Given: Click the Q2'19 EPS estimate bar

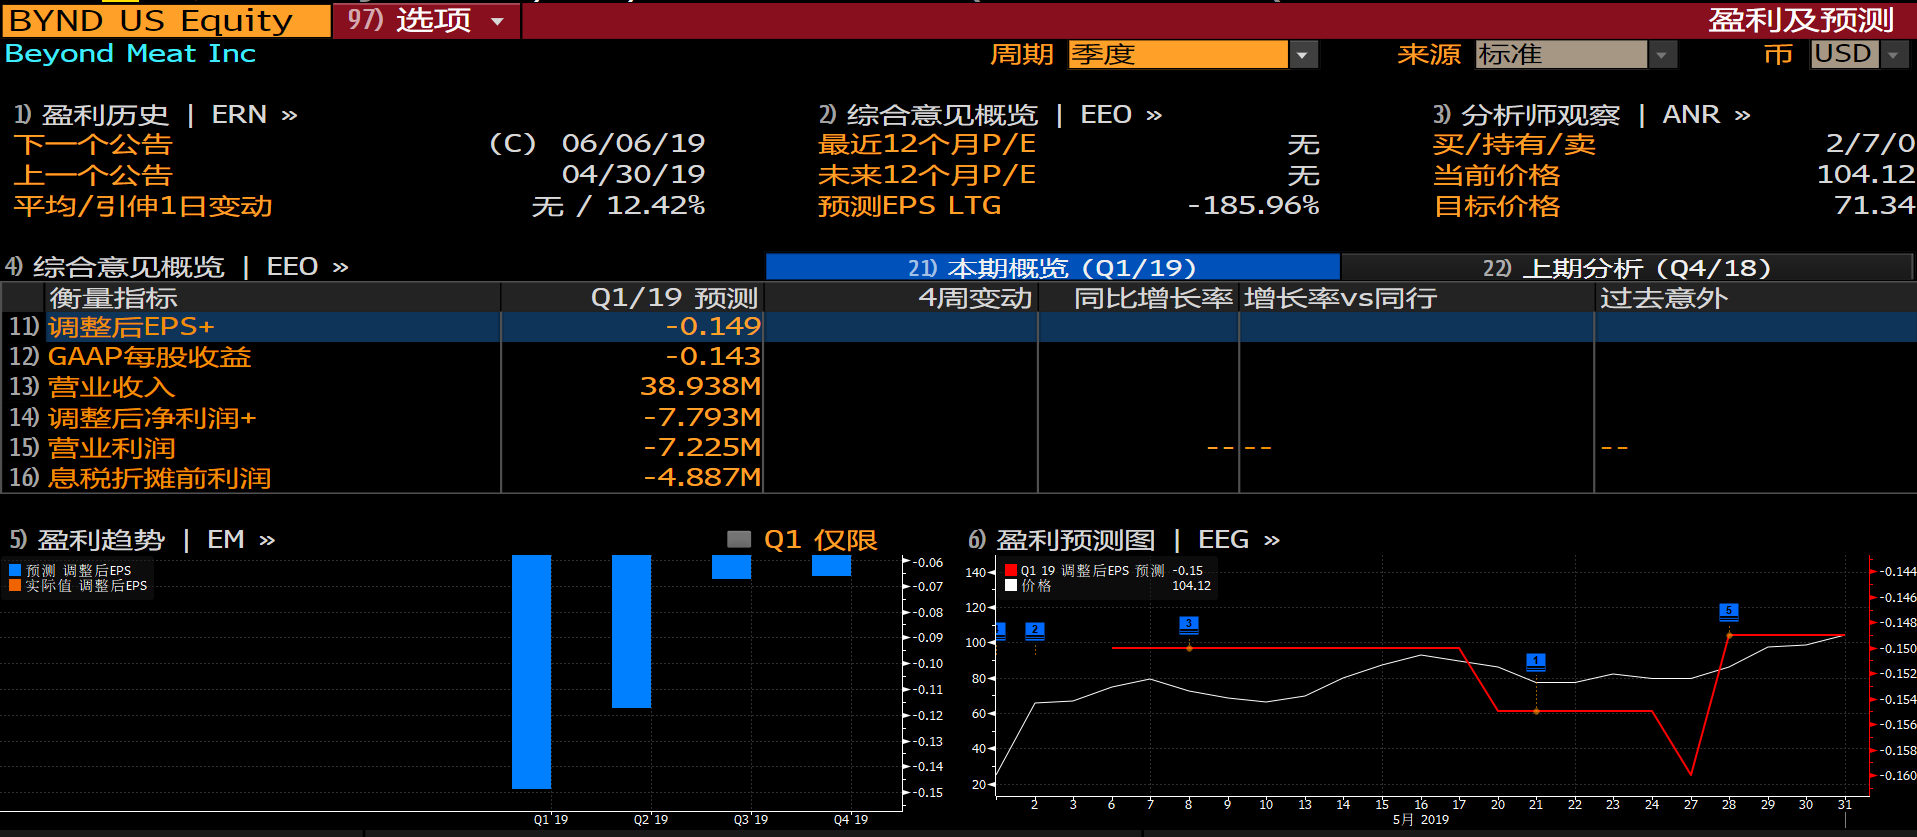Looking at the screenshot, I should point(631,631).
